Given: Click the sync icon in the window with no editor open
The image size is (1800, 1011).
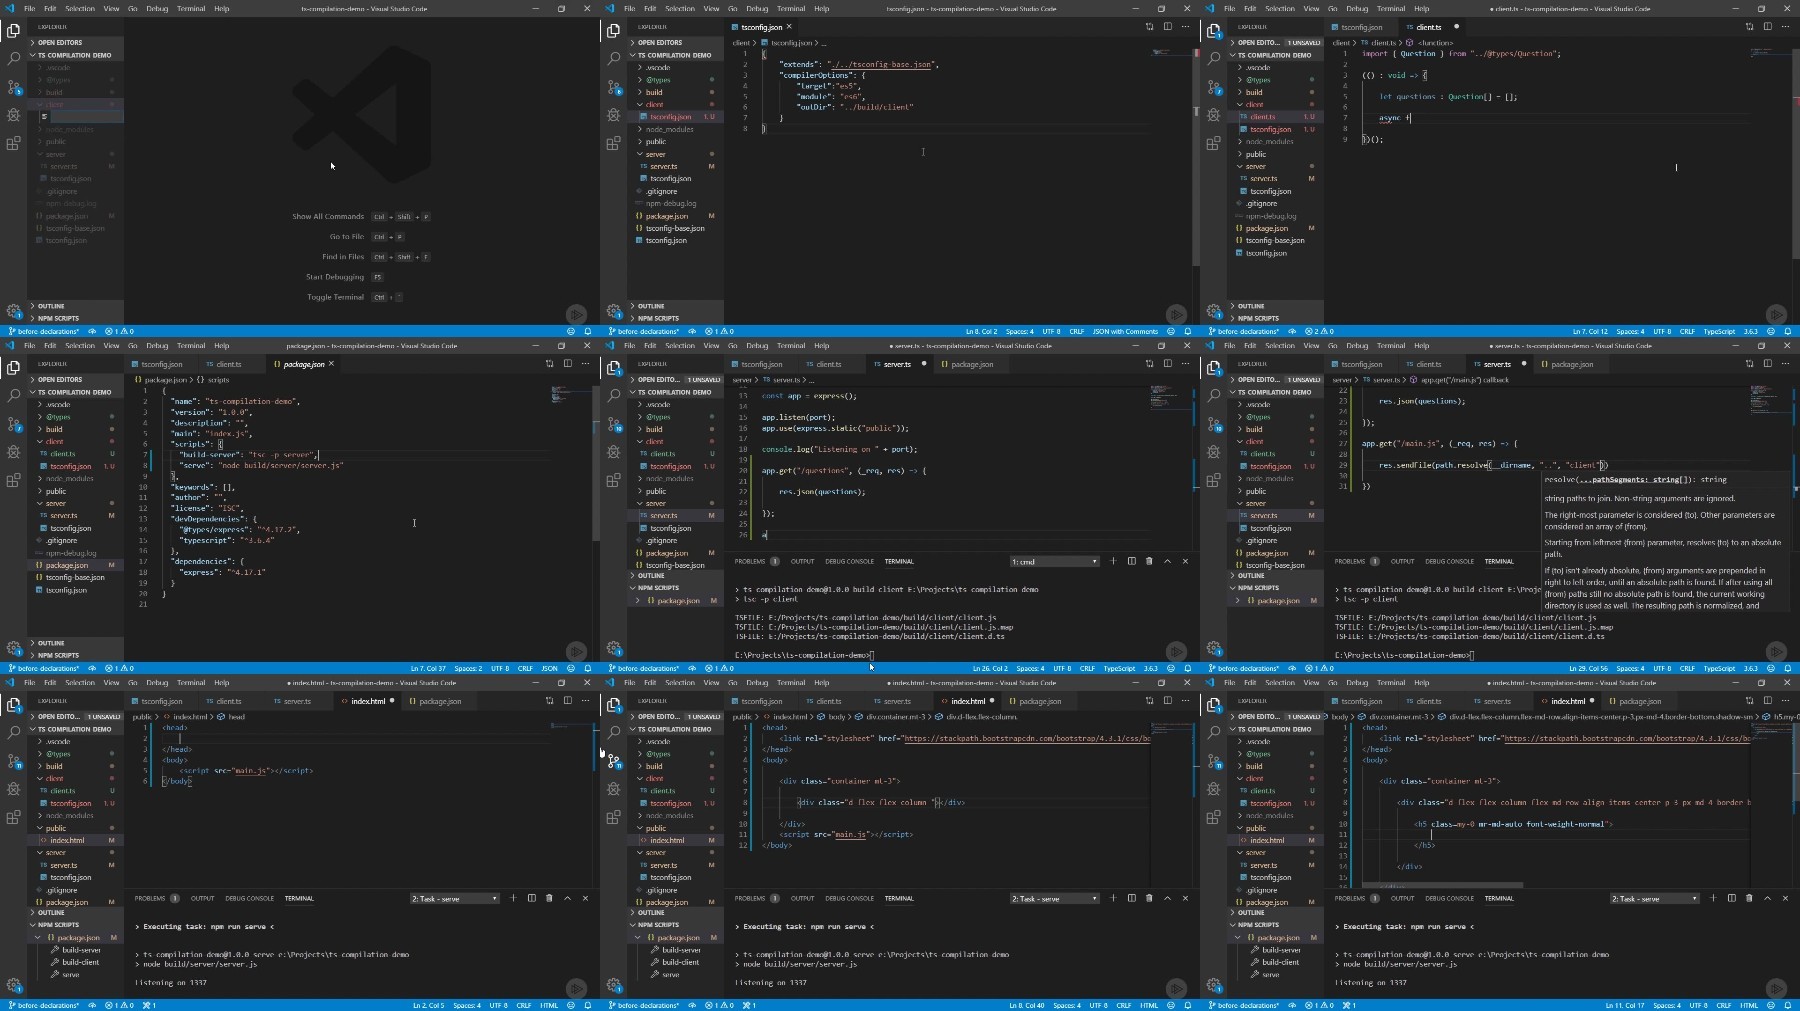Looking at the screenshot, I should click(x=92, y=331).
